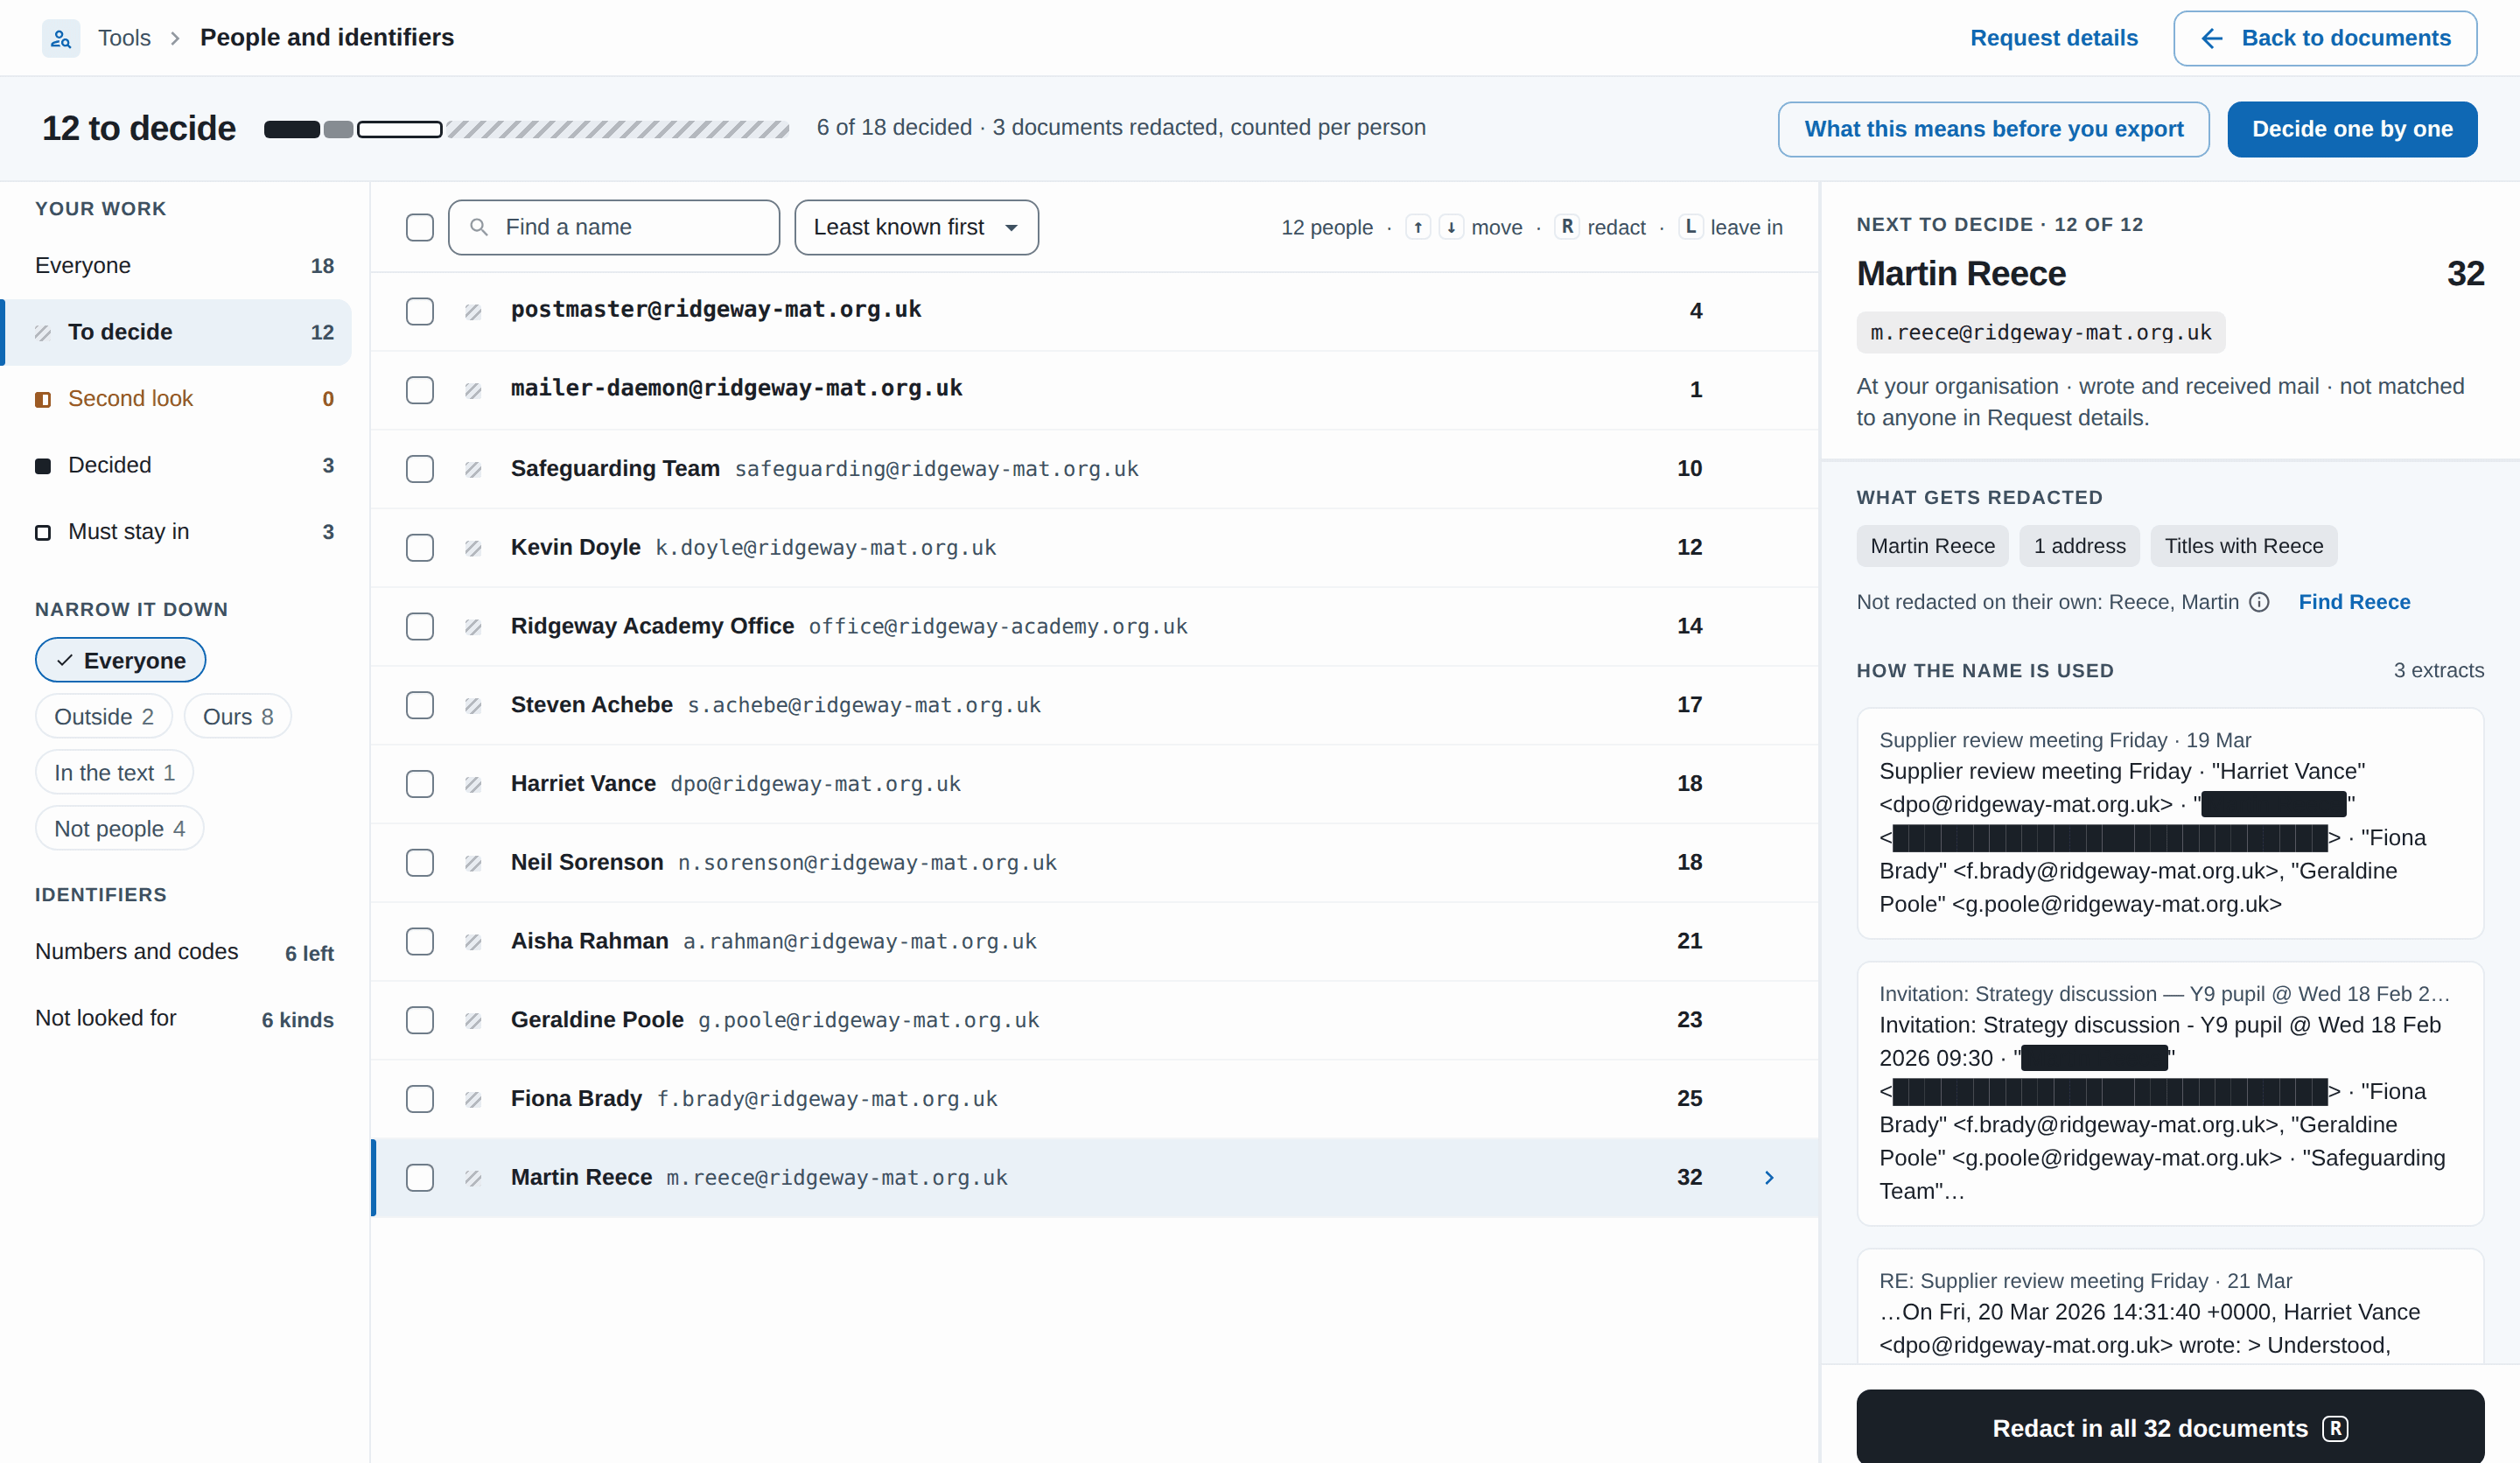Select the Everyone filter chip

tap(120, 660)
